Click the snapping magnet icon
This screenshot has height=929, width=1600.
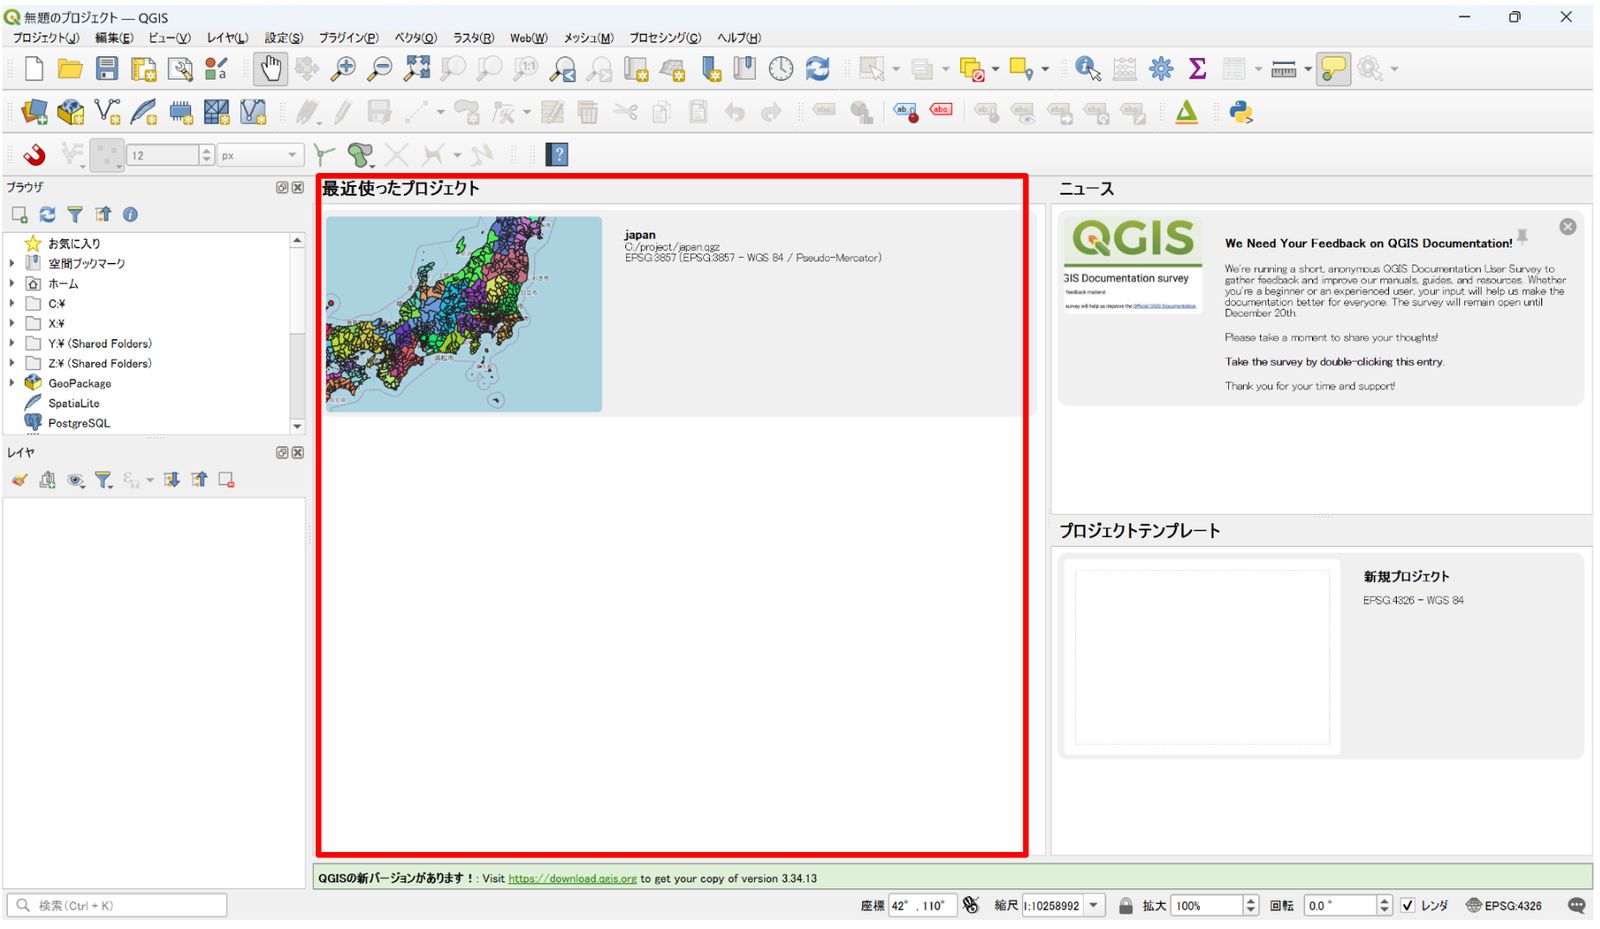pos(34,154)
